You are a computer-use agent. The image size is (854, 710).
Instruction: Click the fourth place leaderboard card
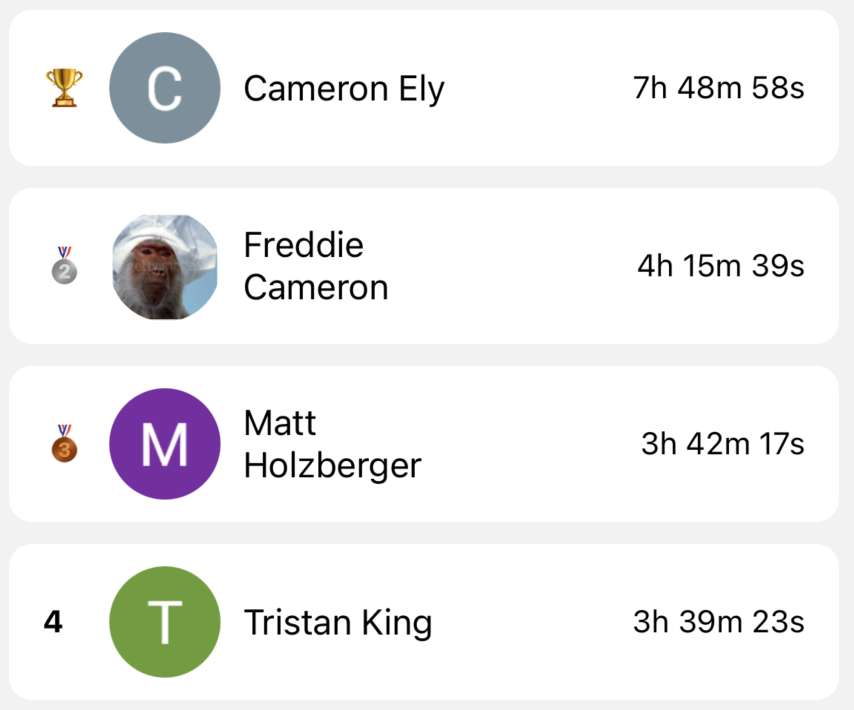click(x=427, y=621)
